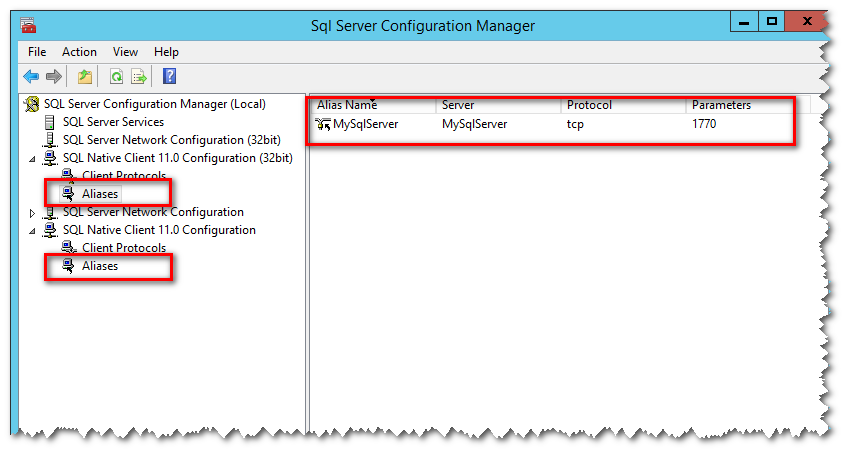This screenshot has height=455, width=848.
Task: Click the SQL Server Services node icon
Action: point(50,122)
